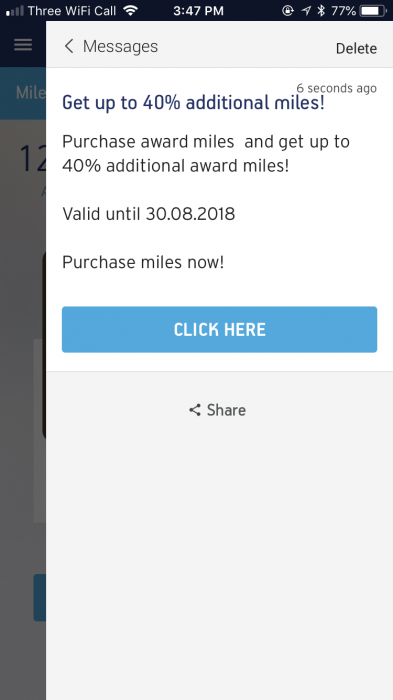
Task: Go back to Messages list
Action: [x=111, y=46]
